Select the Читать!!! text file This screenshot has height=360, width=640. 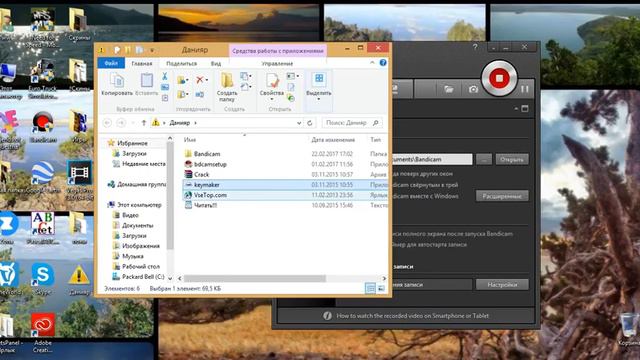click(x=205, y=205)
